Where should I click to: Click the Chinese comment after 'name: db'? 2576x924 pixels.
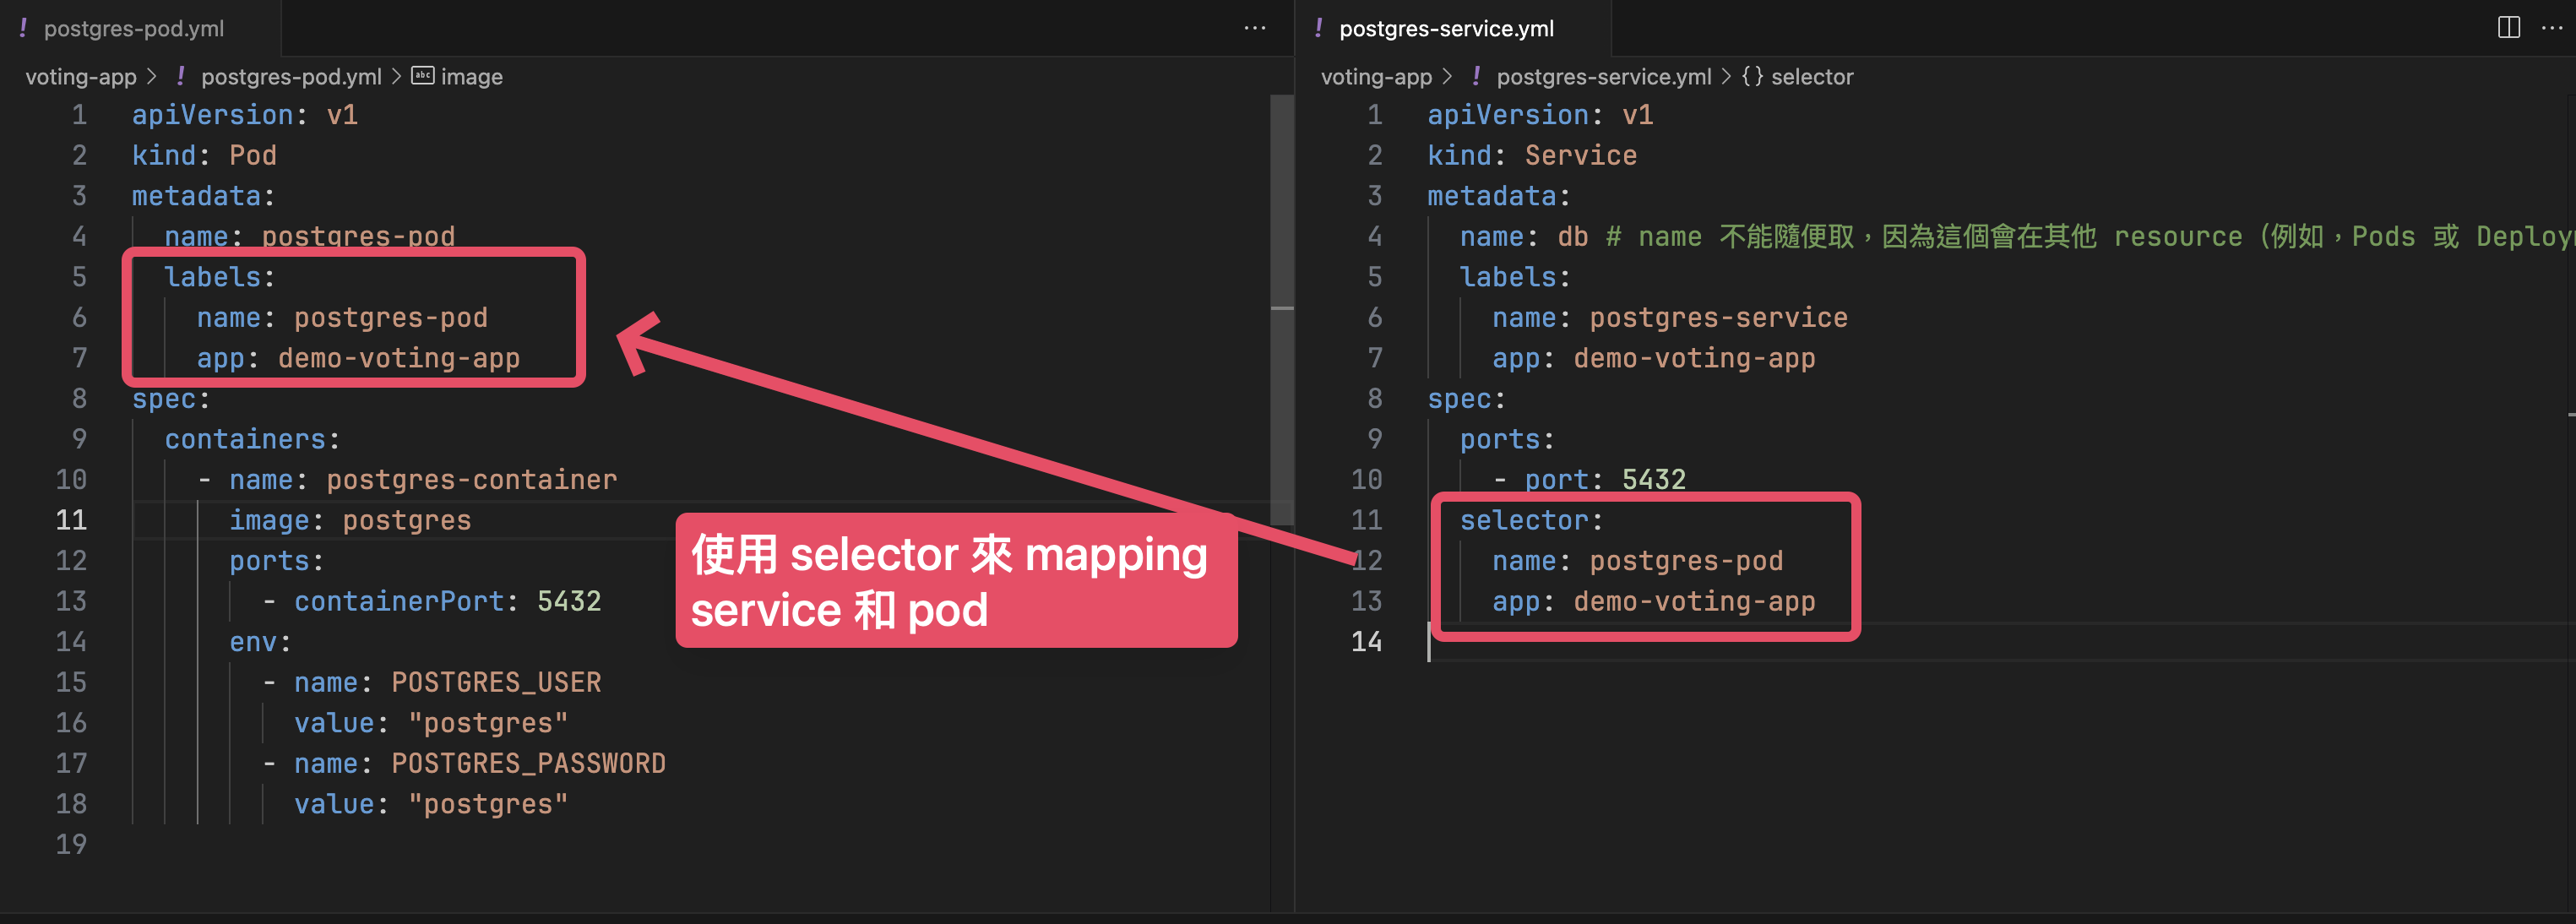[2090, 236]
